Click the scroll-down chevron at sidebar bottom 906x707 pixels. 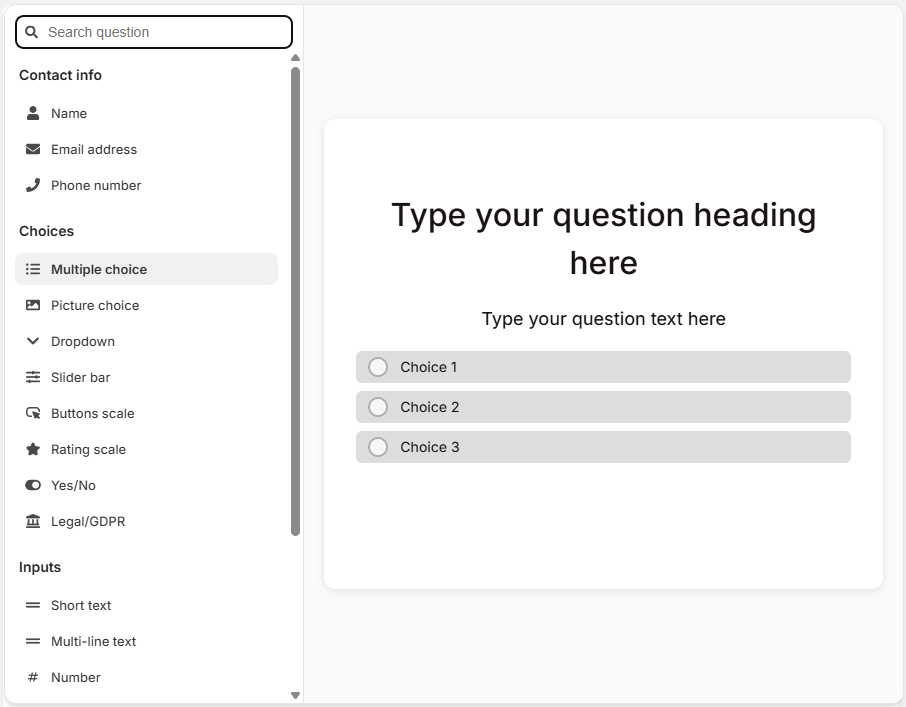pyautogui.click(x=295, y=694)
